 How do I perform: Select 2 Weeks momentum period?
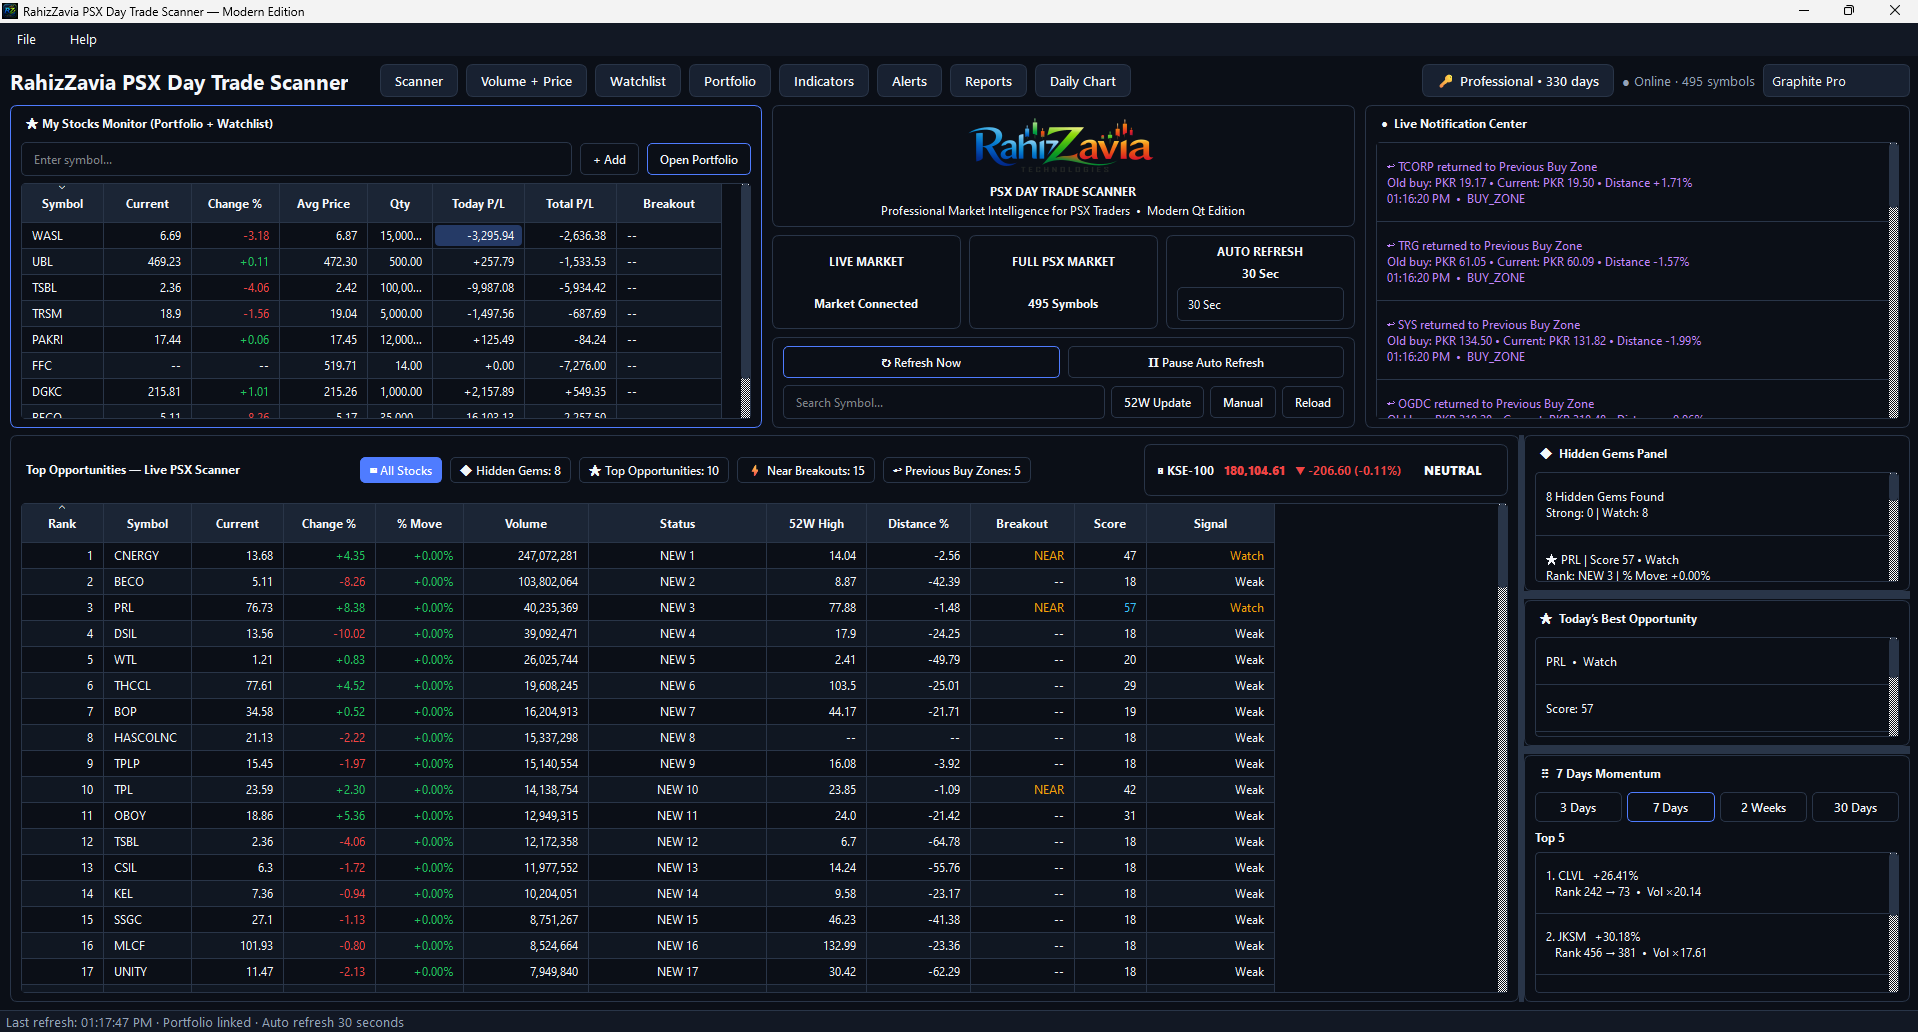point(1763,807)
